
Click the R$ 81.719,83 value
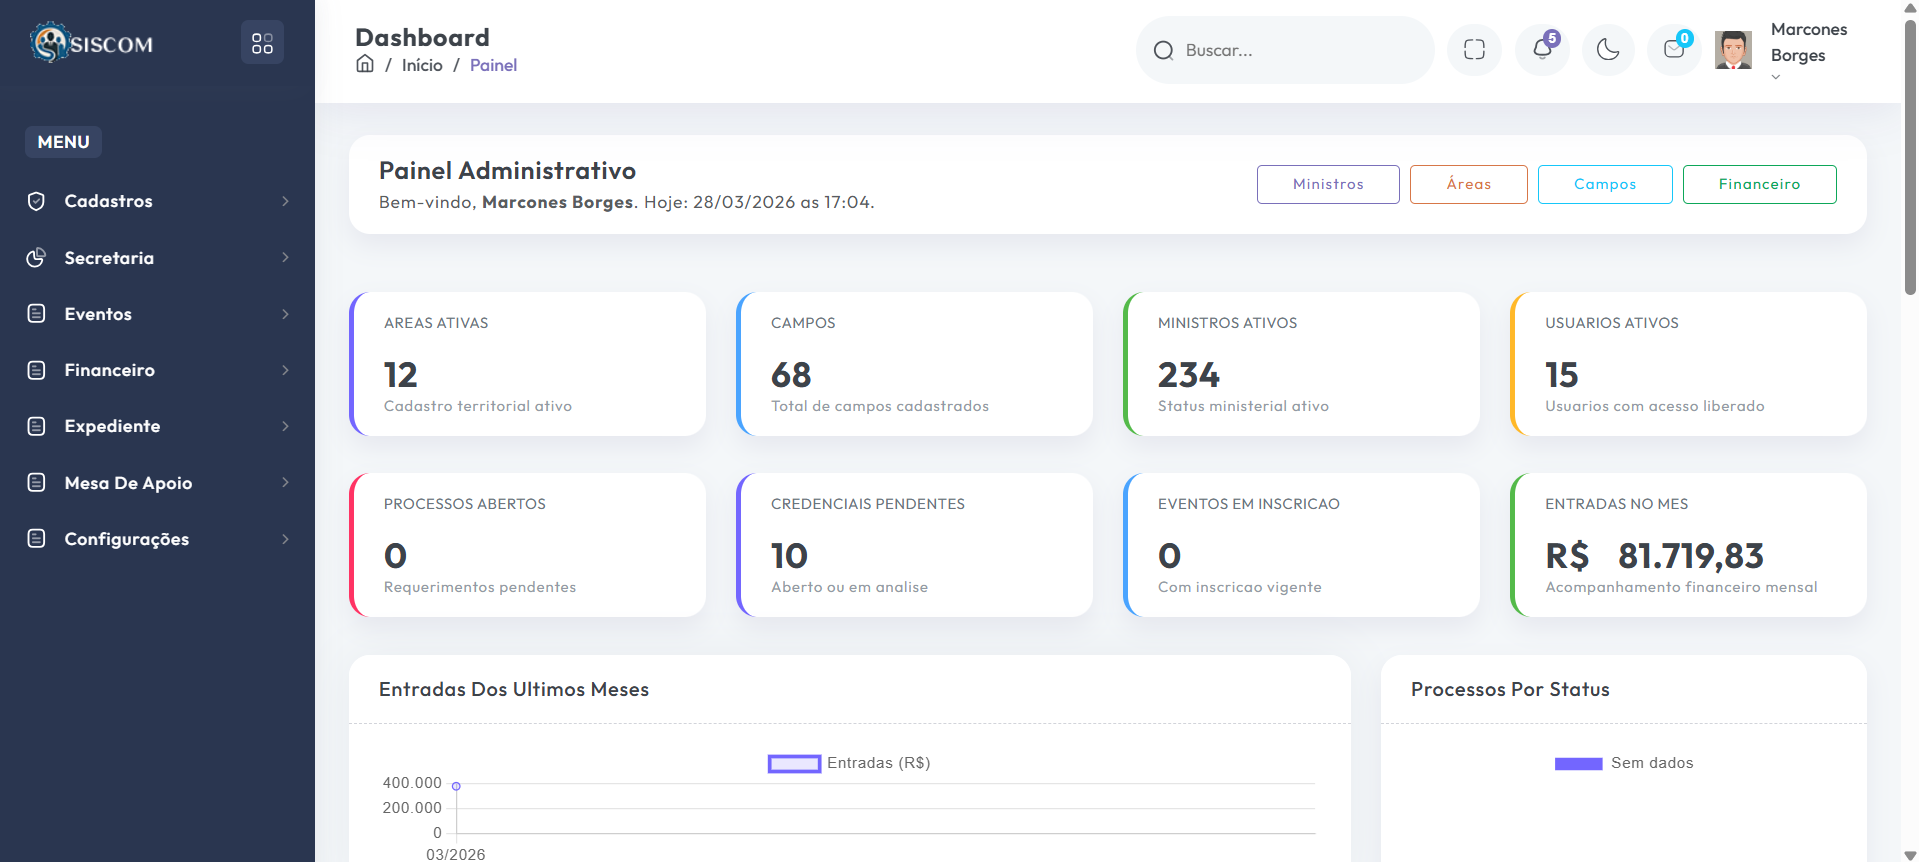click(1654, 555)
